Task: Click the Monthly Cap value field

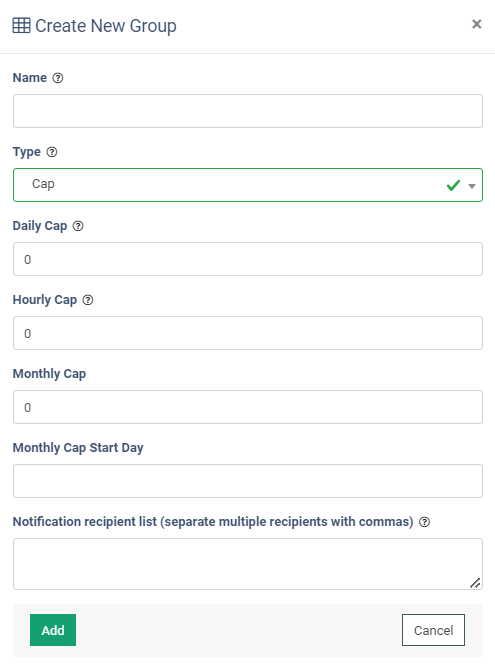Action: click(x=248, y=407)
